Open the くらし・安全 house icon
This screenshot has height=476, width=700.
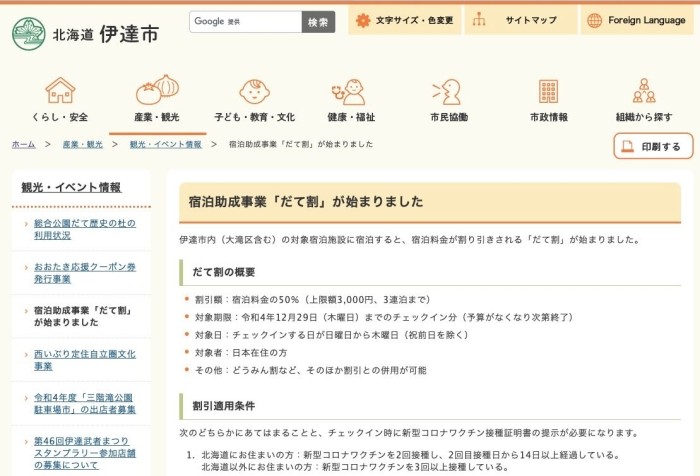[x=60, y=91]
